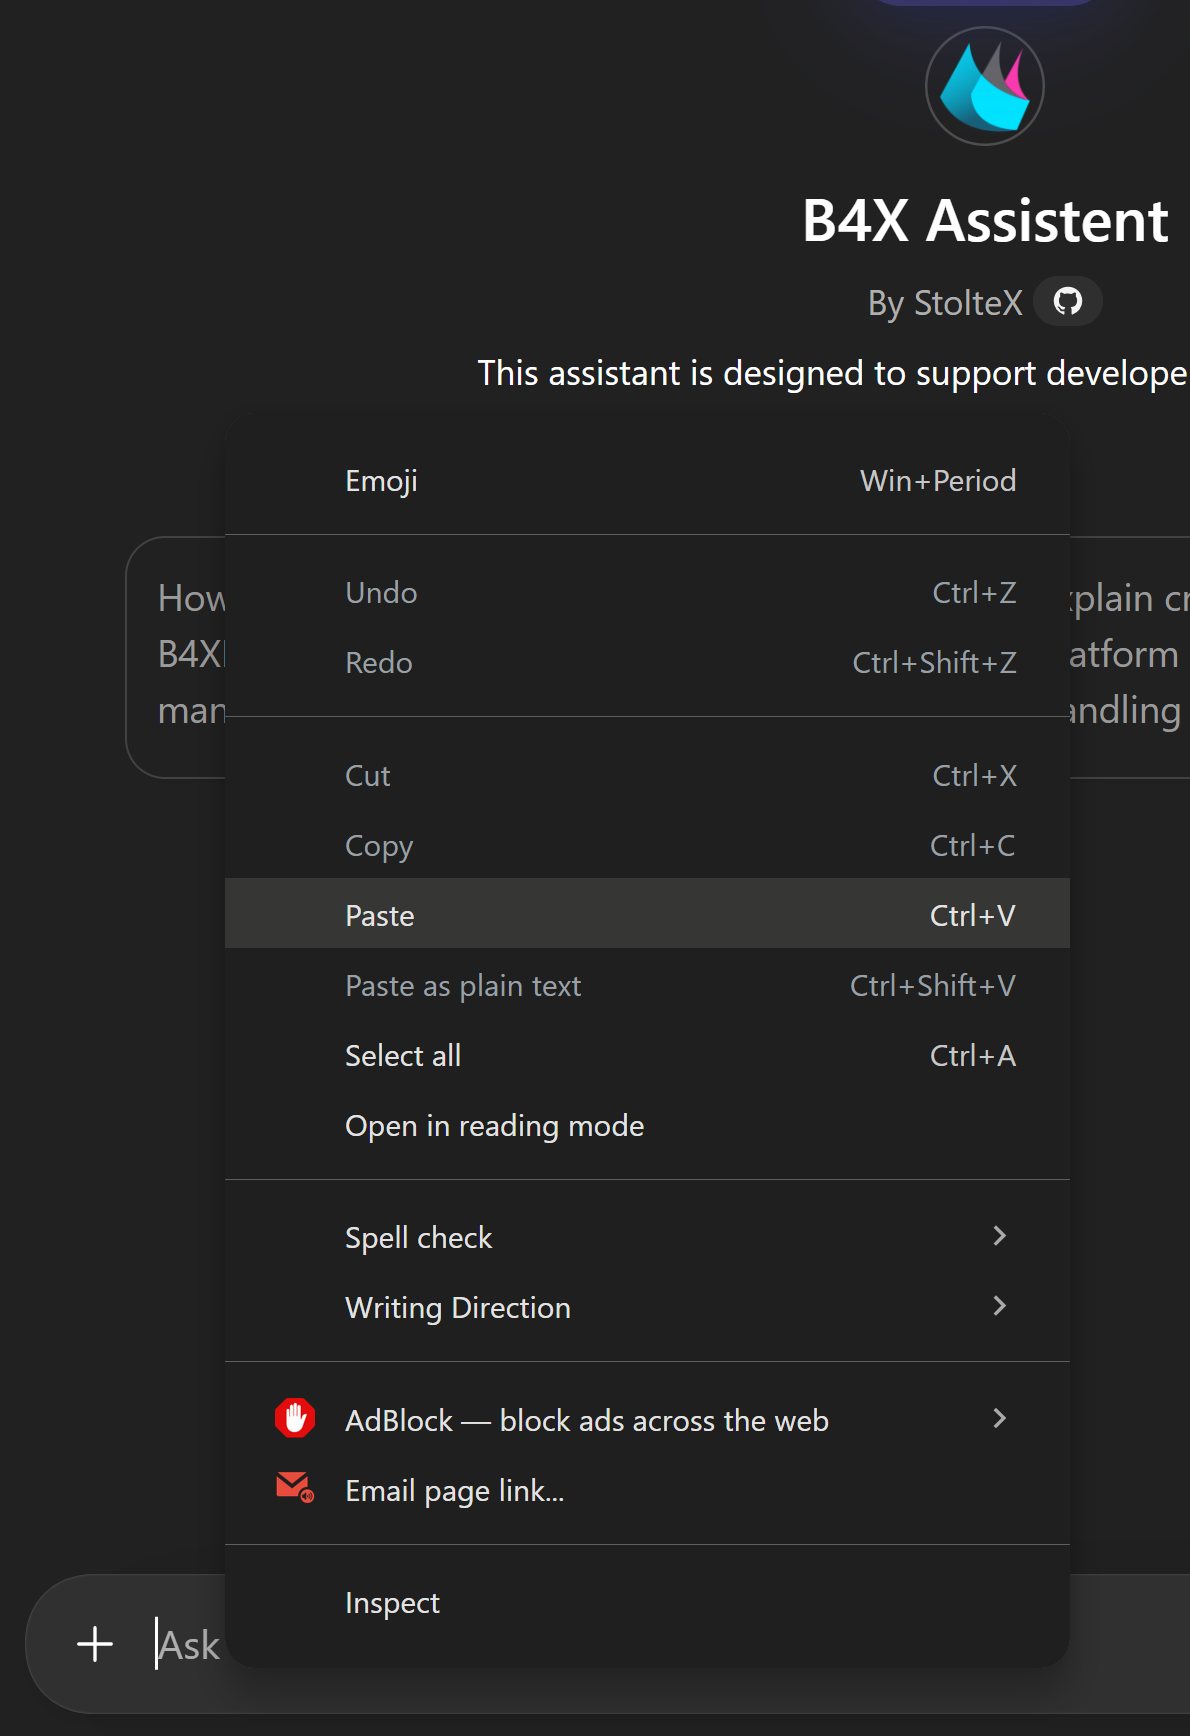Viewport: 1190px width, 1736px height.
Task: Click the Writing Direction menu label
Action: (x=458, y=1307)
